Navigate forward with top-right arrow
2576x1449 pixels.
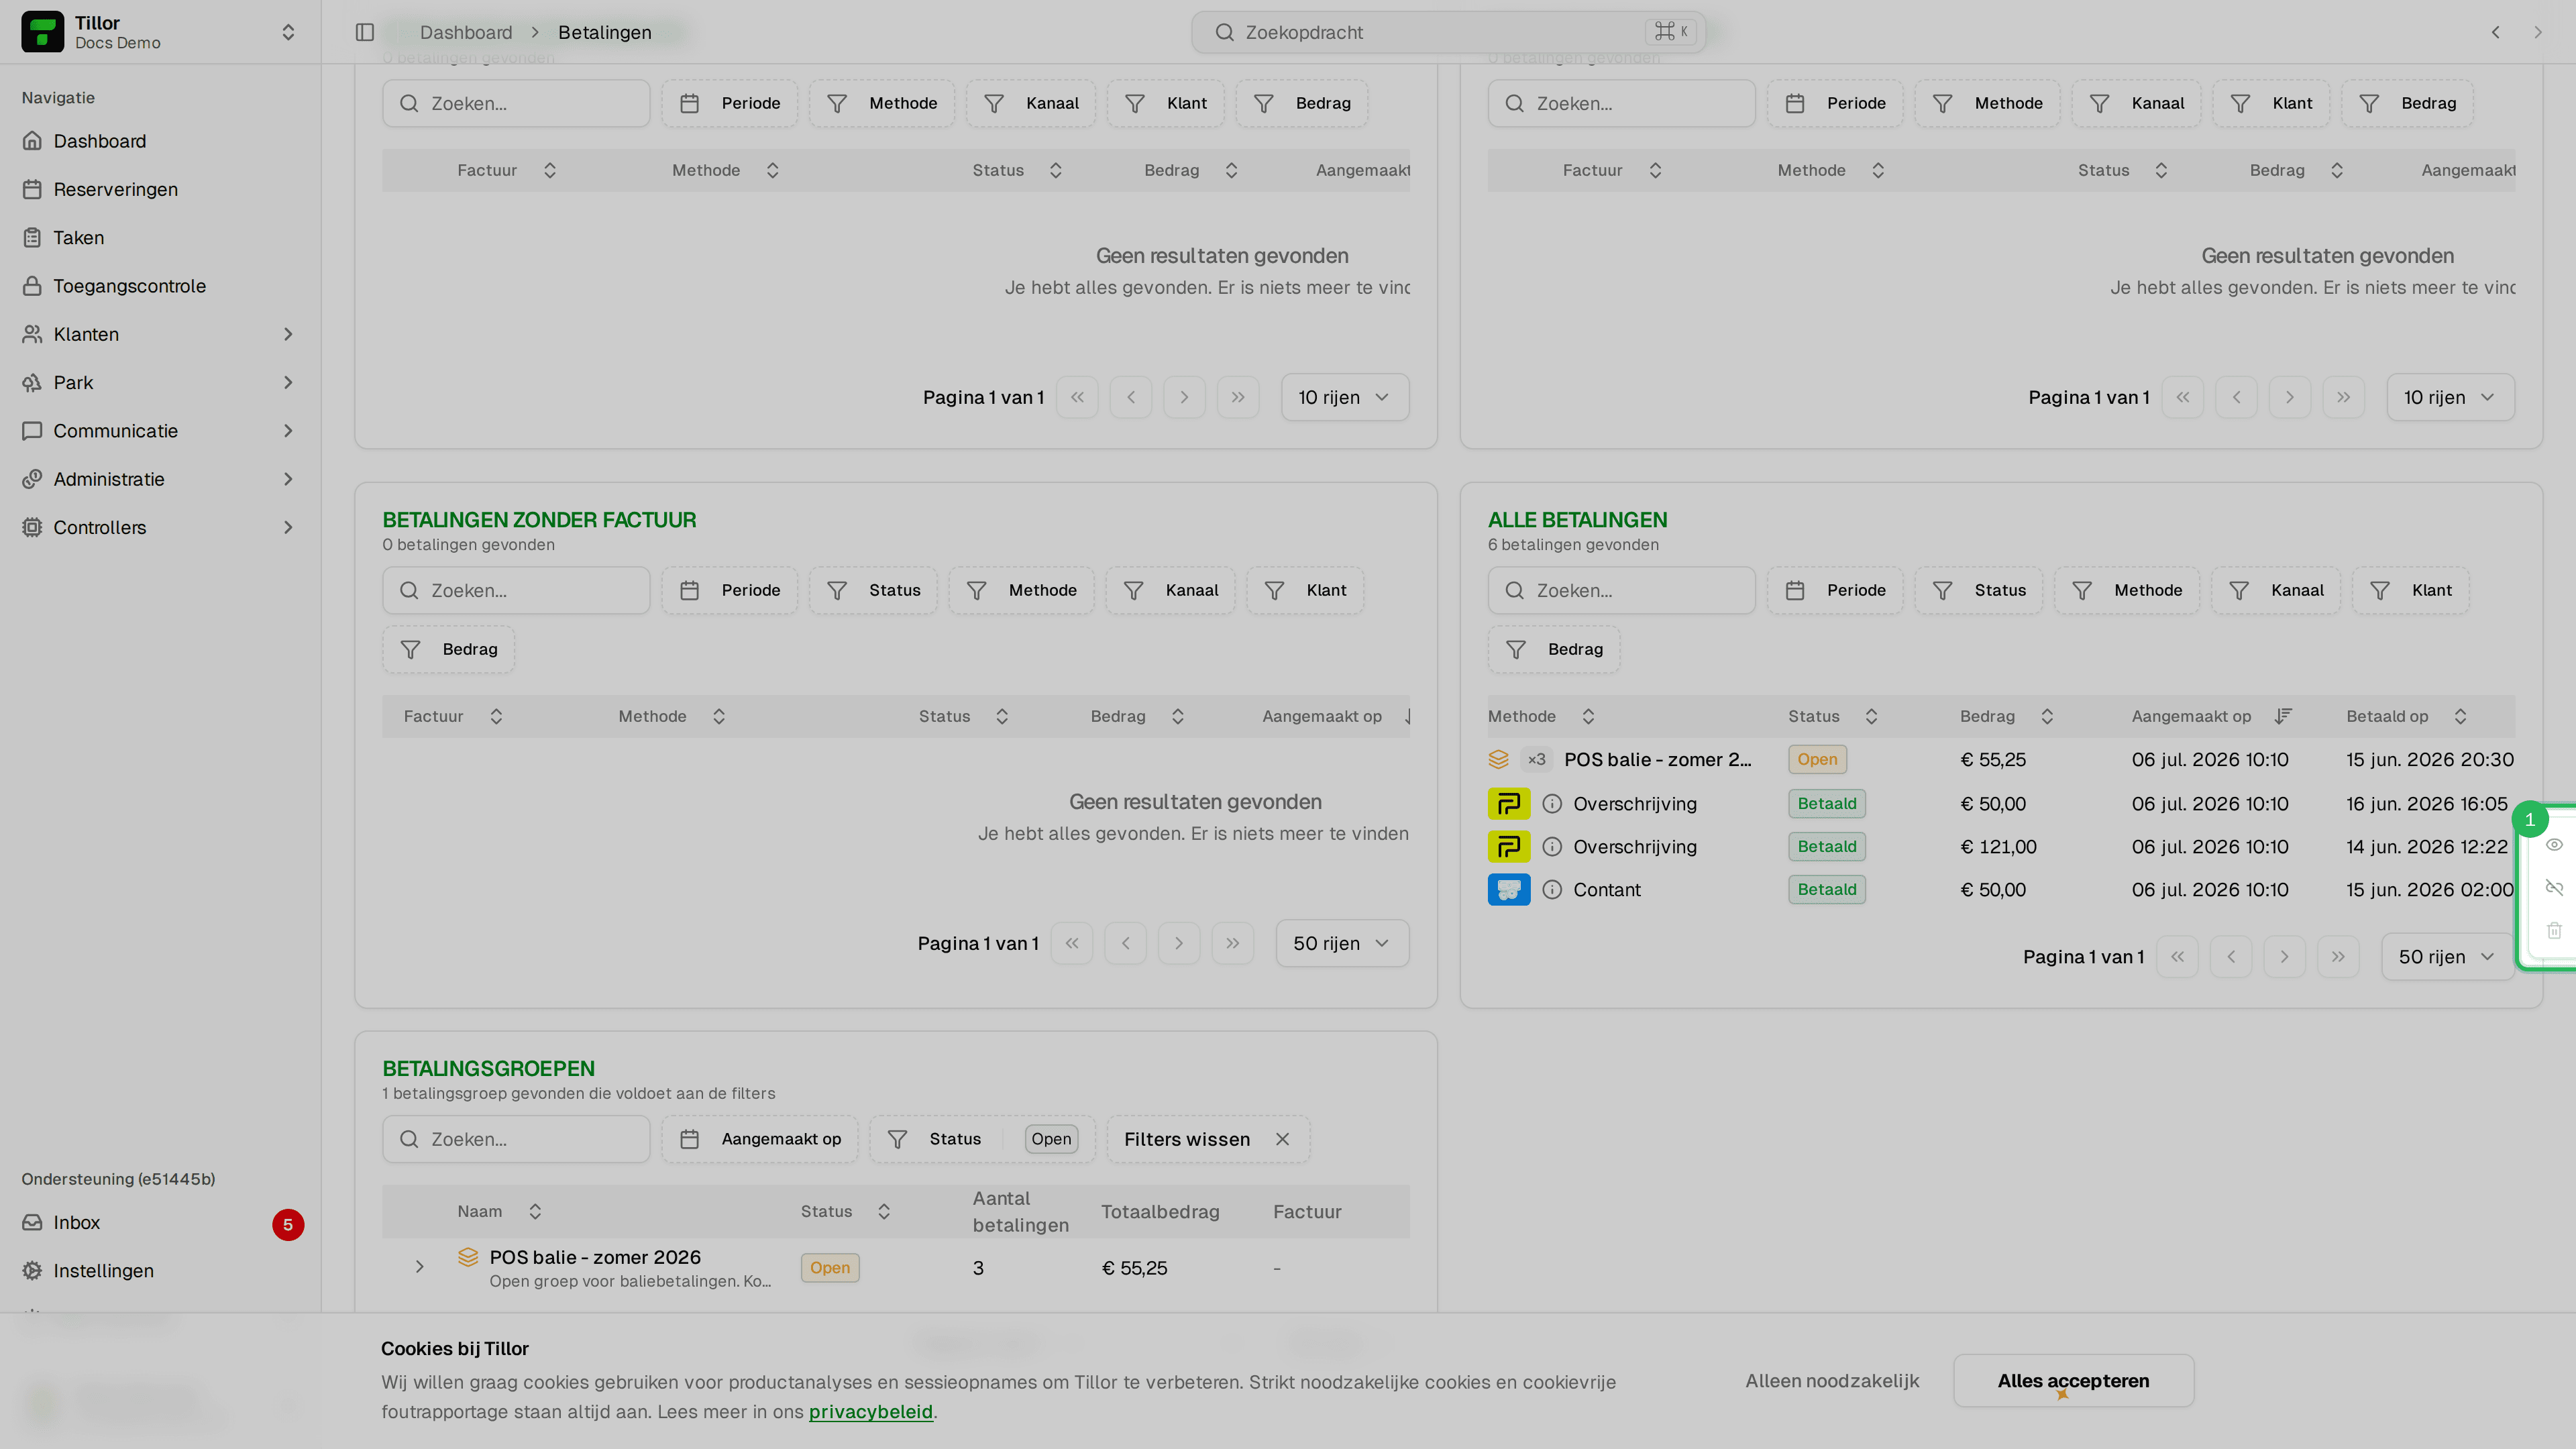click(x=2538, y=32)
